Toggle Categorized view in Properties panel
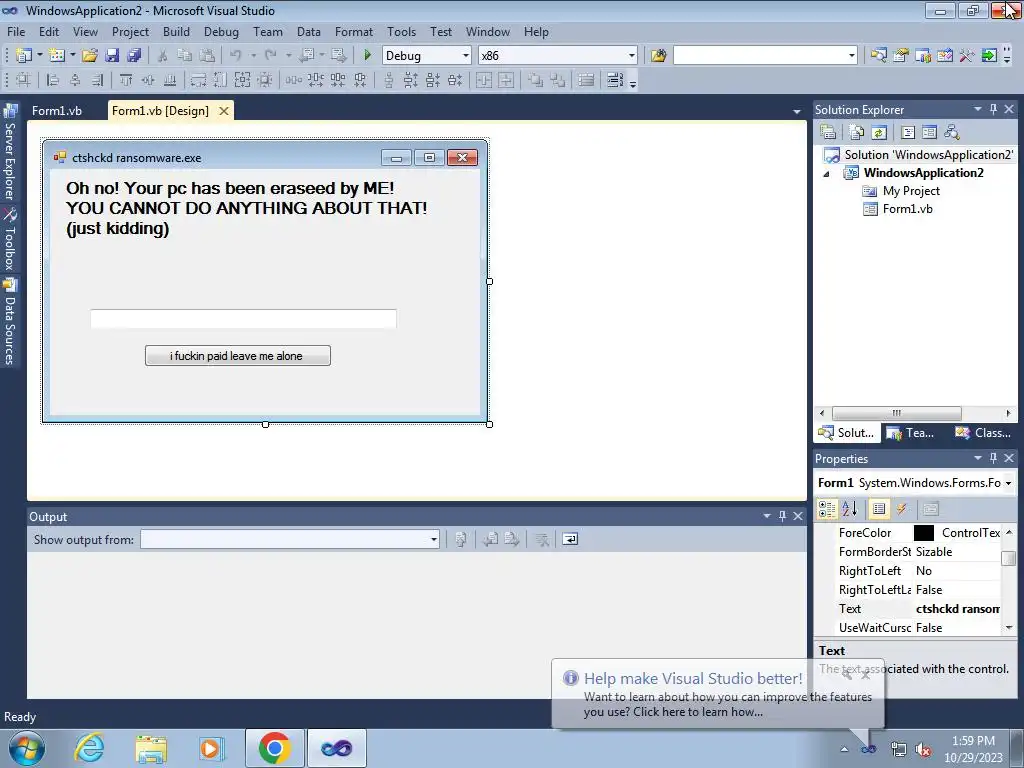Image resolution: width=1024 pixels, height=768 pixels. (x=827, y=509)
